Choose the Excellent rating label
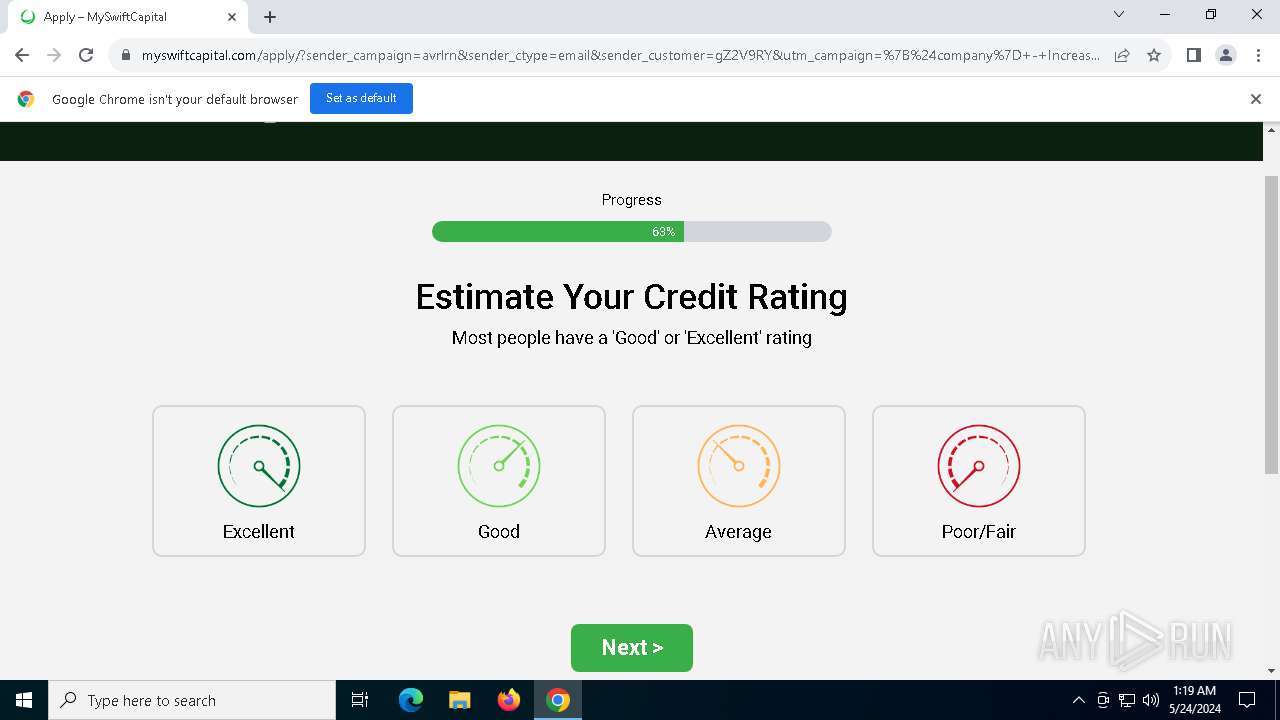 [x=259, y=532]
